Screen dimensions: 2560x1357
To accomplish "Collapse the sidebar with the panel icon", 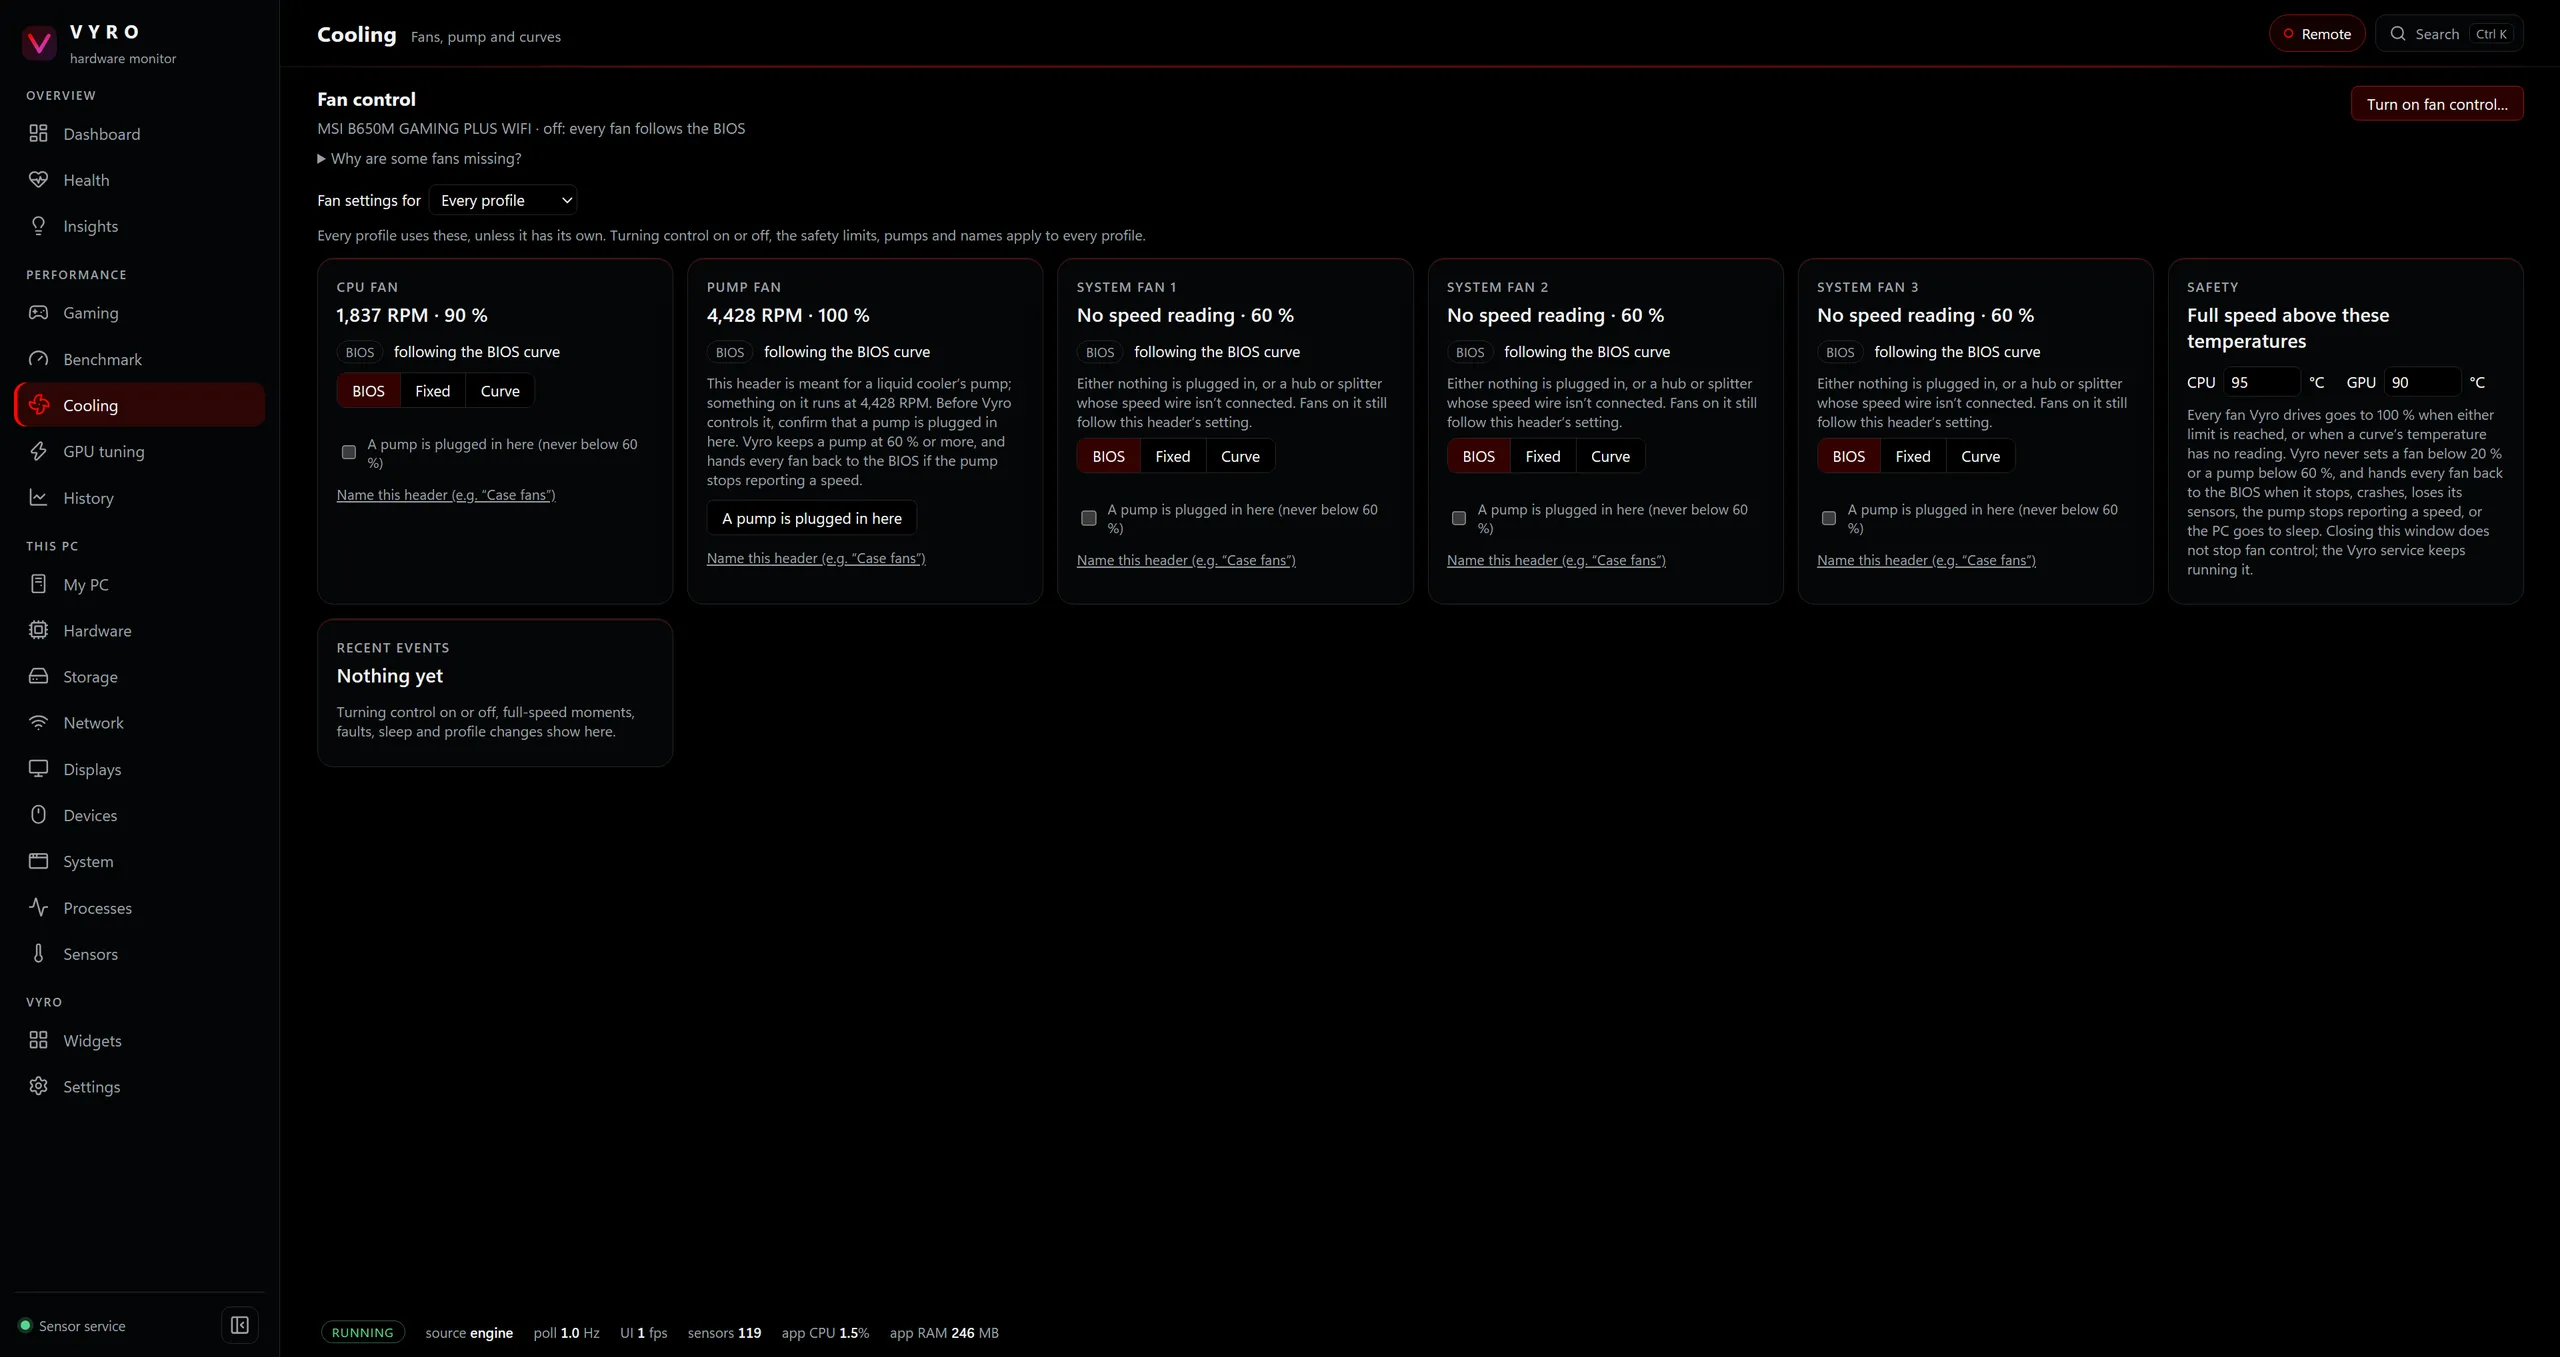I will [240, 1325].
